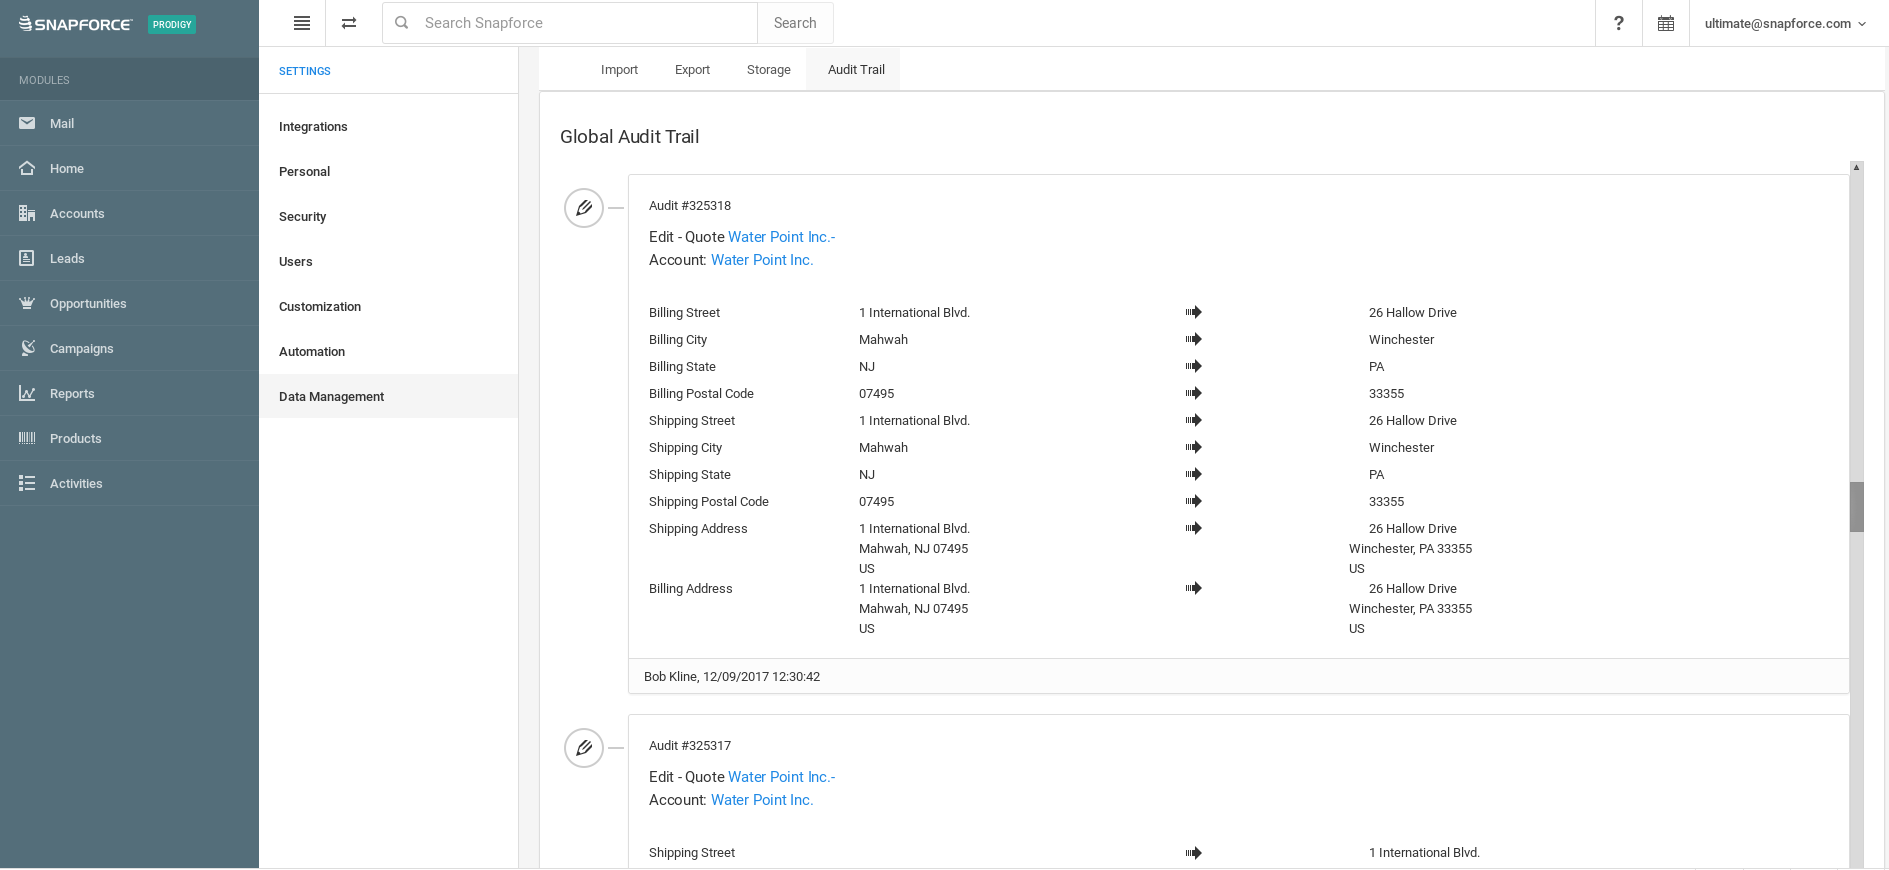This screenshot has width=1889, height=870.
Task: Click the arrow icon in Shipping Address row
Action: coord(1193,528)
